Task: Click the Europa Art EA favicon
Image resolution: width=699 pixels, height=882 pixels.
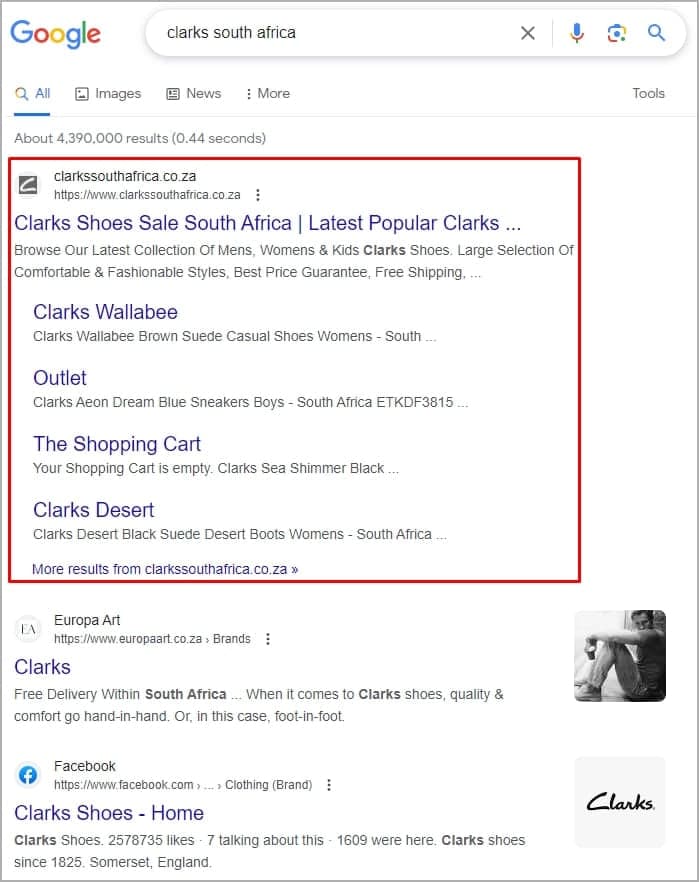Action: tap(28, 628)
